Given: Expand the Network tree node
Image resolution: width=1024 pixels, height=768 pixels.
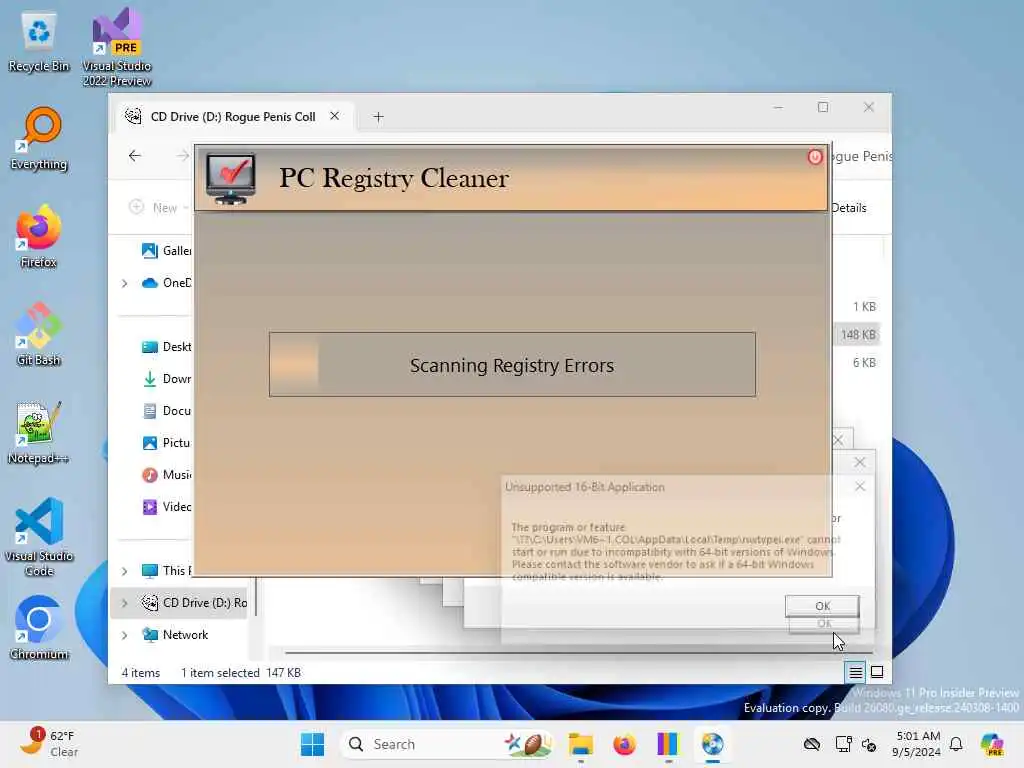Looking at the screenshot, I should click(124, 635).
